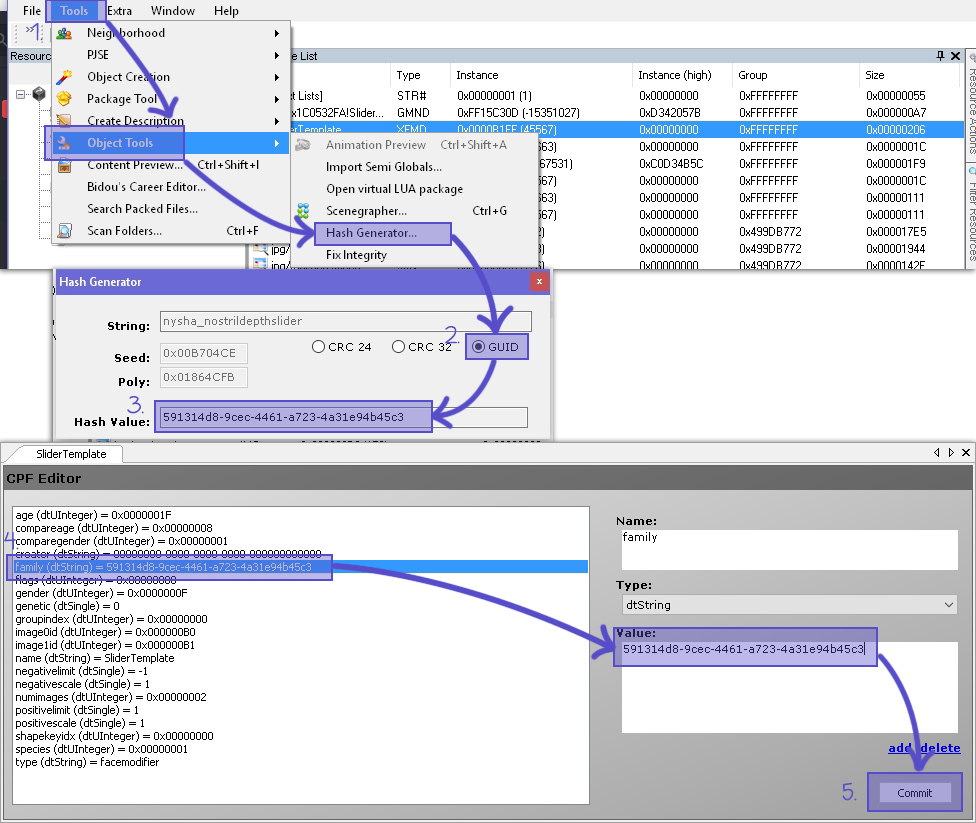Switch to the SliderTemplate tab
The width and height of the screenshot is (976, 823).
70,454
